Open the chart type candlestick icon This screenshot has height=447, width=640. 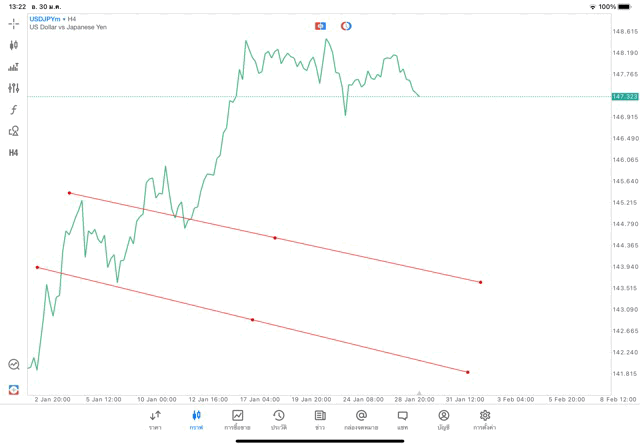(14, 44)
